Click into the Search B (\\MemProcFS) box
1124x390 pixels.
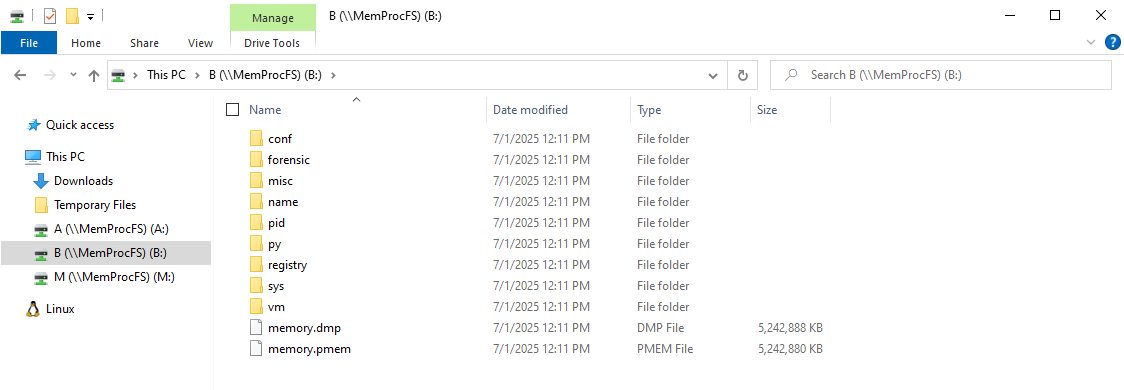tap(940, 75)
